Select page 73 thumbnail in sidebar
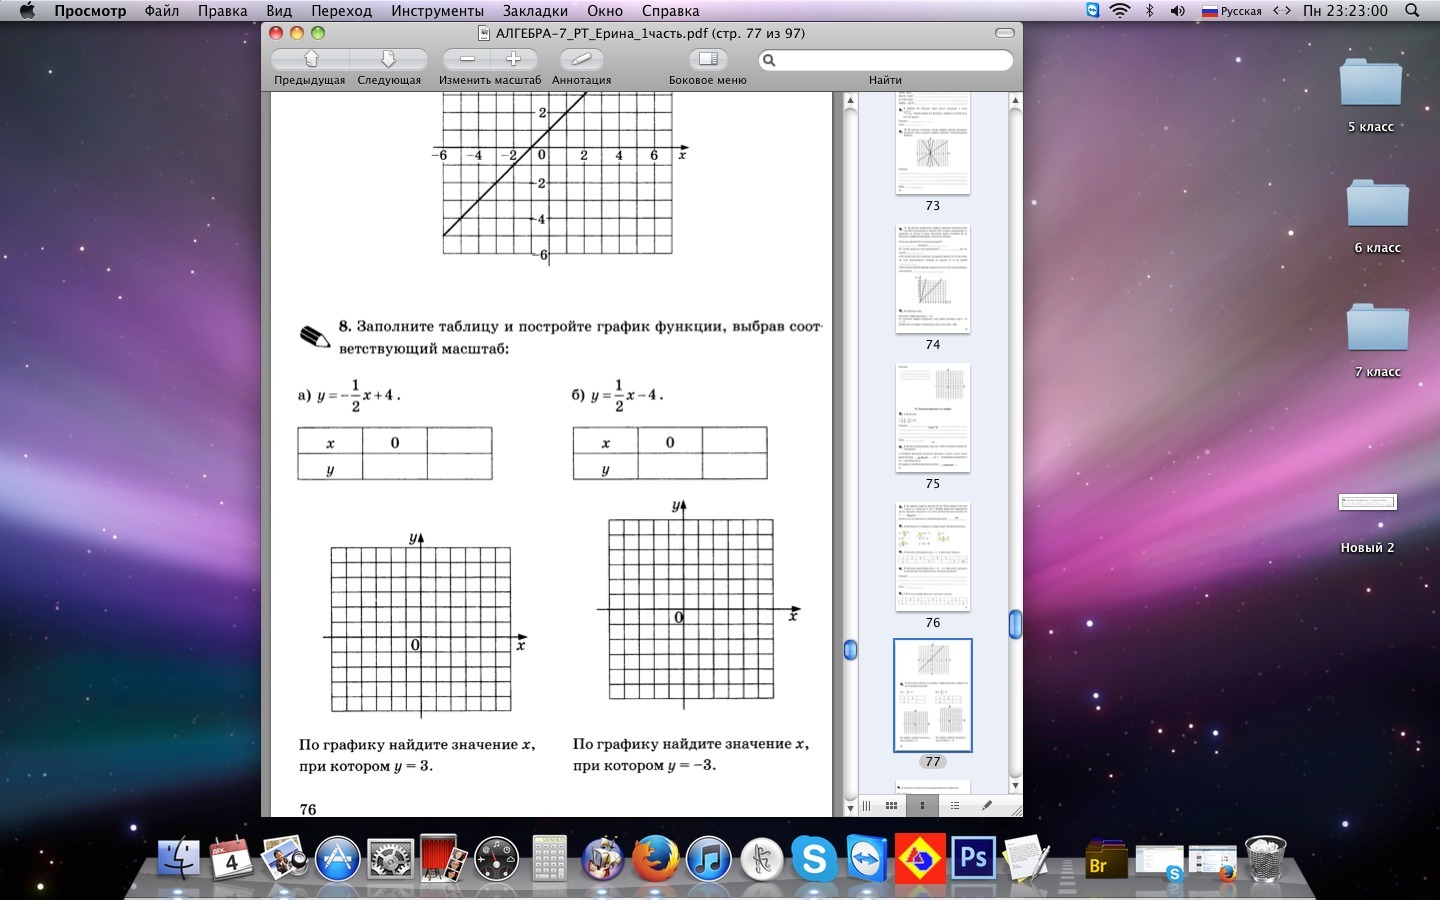 [x=933, y=143]
